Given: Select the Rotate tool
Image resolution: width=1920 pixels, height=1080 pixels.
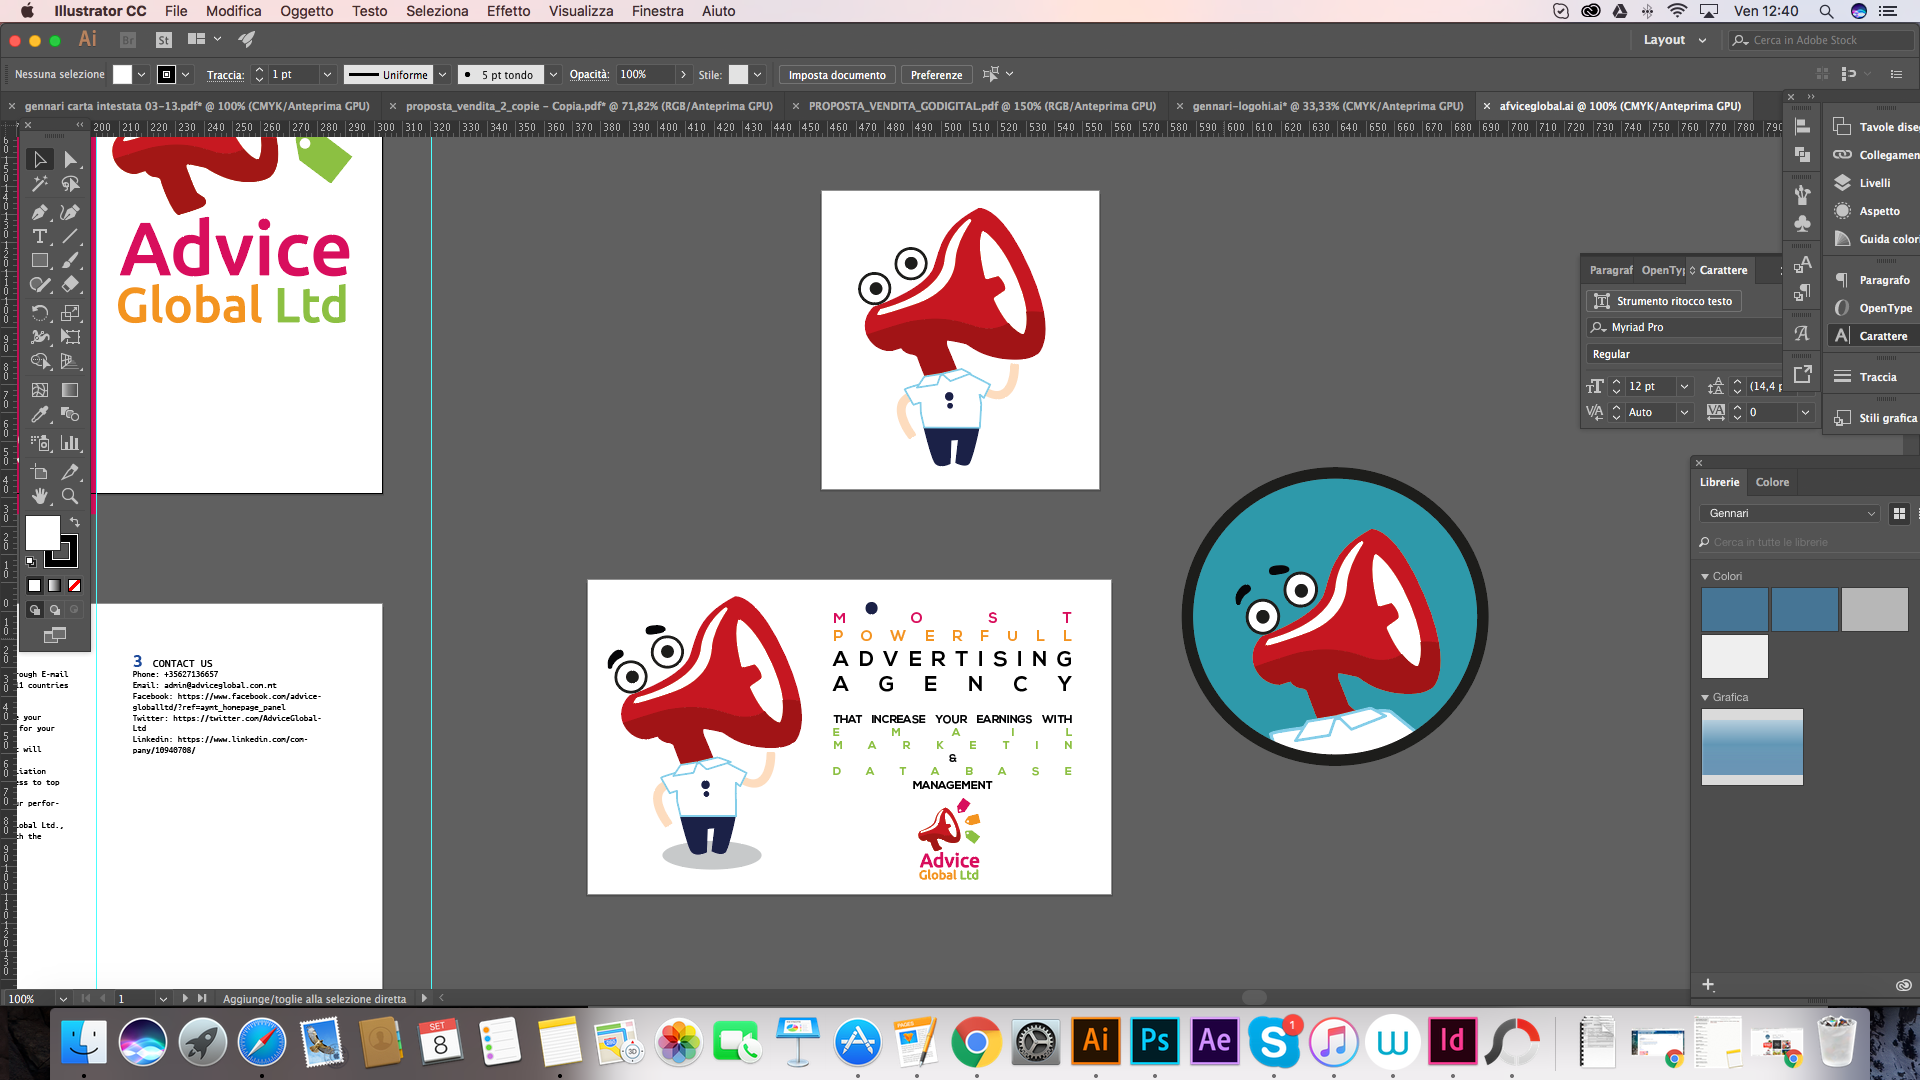Looking at the screenshot, I should pos(40,313).
